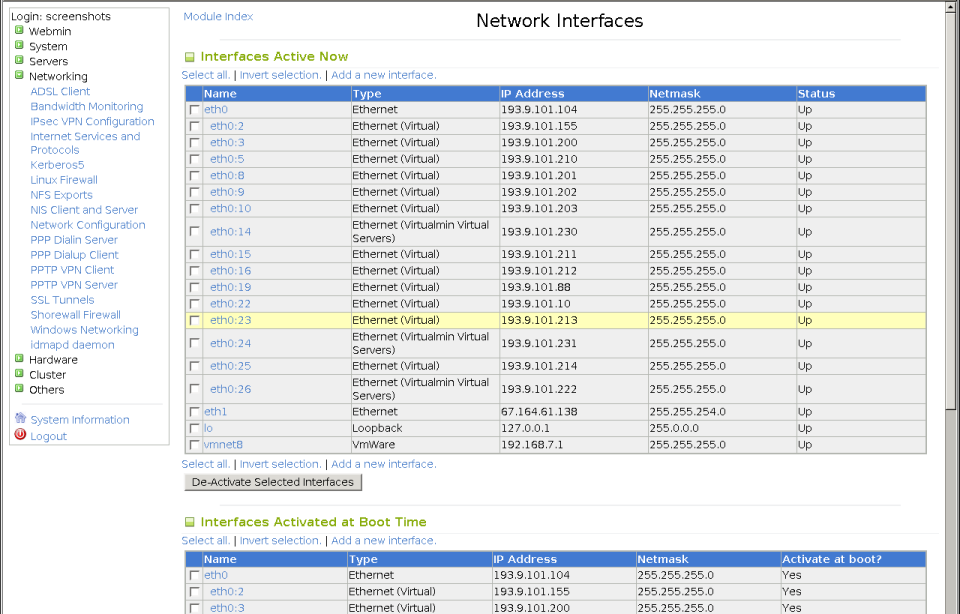Click the icon beside Interfaces Active Now heading

point(189,57)
